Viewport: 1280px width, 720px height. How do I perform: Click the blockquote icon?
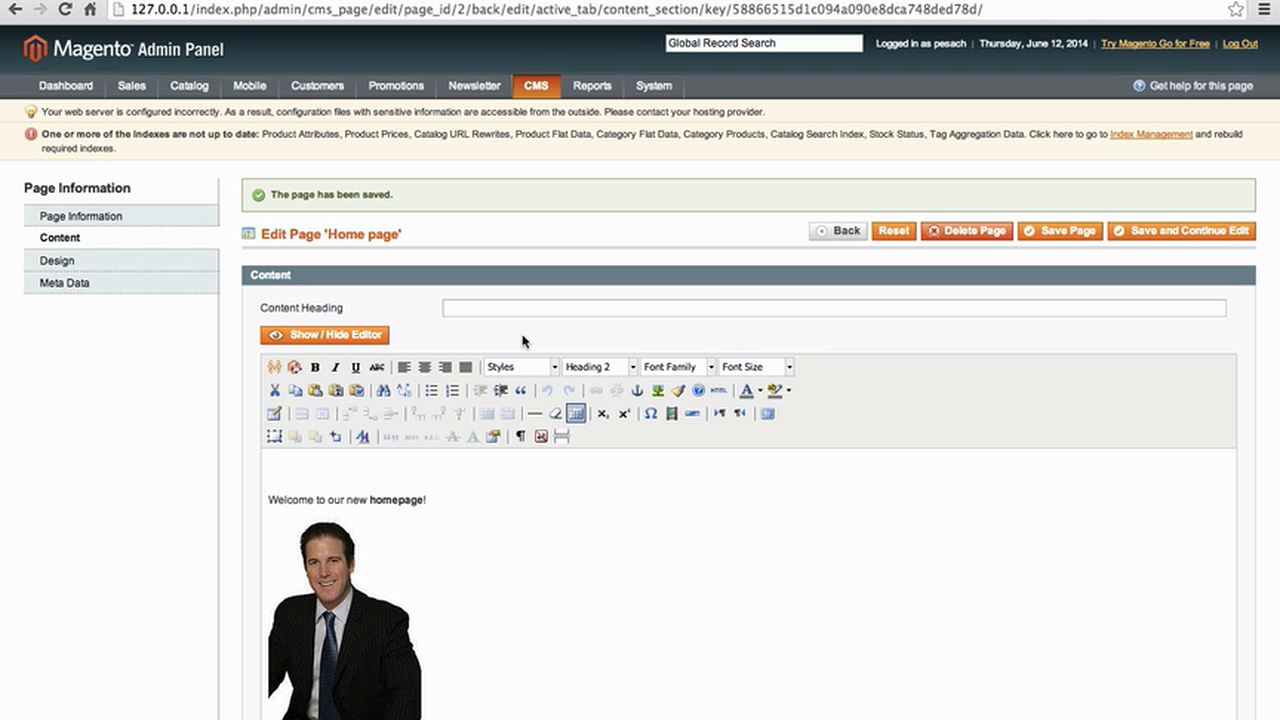[520, 390]
